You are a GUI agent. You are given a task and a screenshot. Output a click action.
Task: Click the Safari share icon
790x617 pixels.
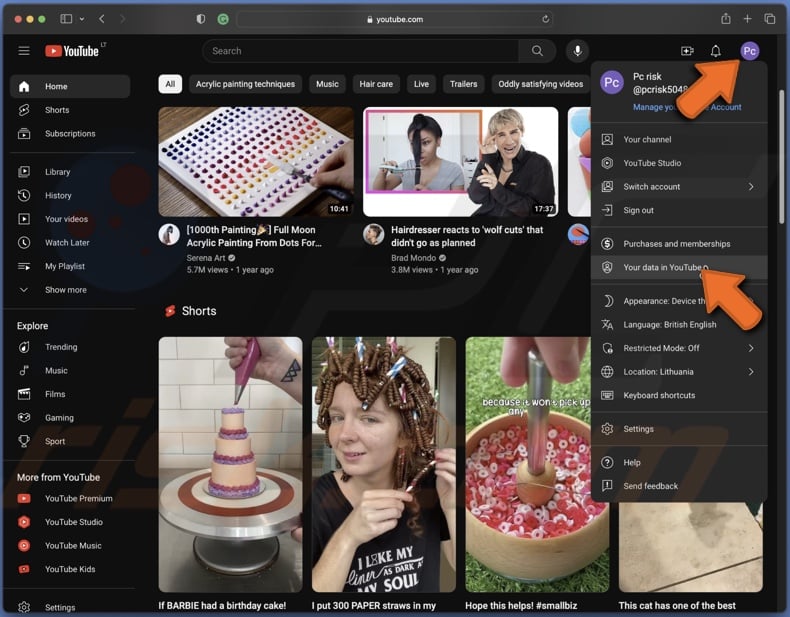click(x=726, y=19)
